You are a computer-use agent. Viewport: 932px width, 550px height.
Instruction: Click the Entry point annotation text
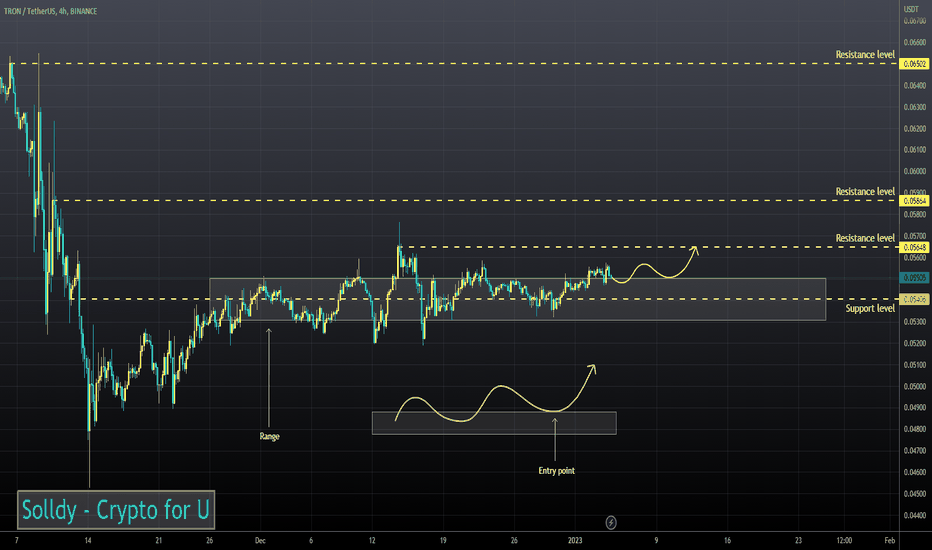coord(556,471)
